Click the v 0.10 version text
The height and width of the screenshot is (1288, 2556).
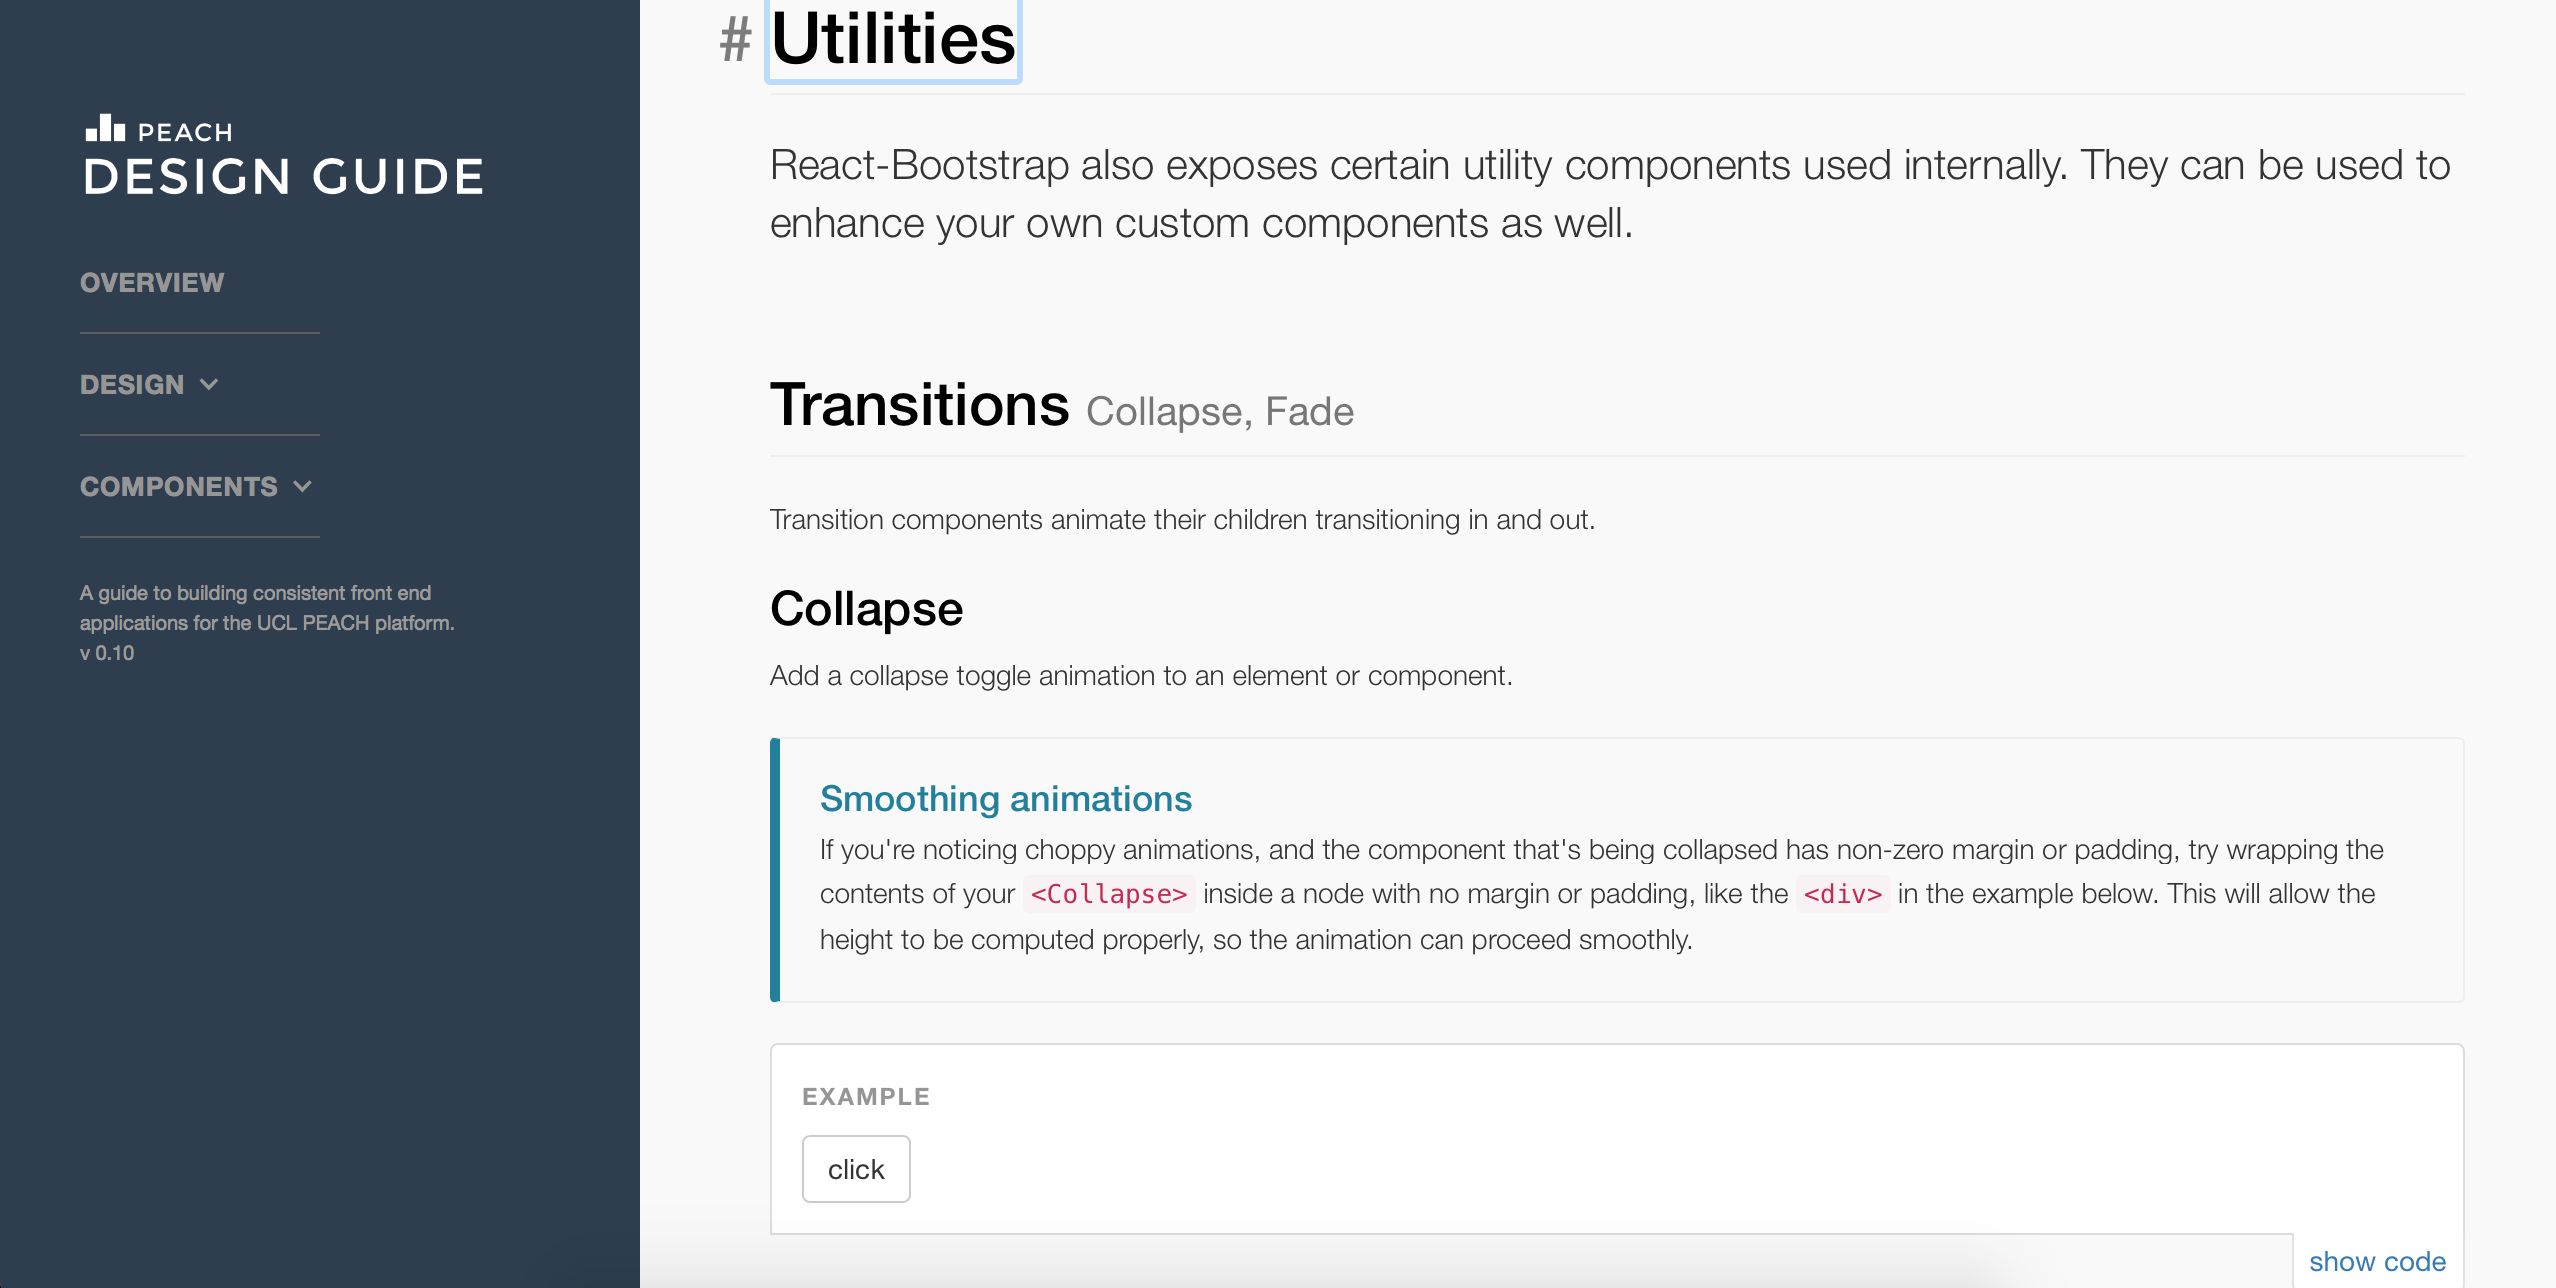click(107, 653)
